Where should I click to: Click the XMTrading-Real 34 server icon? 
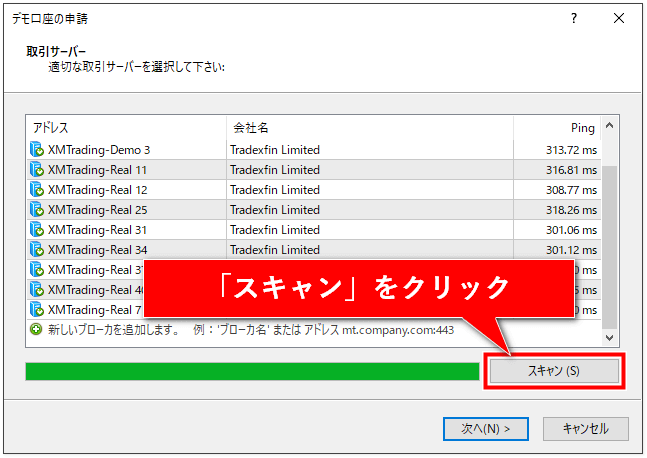pyautogui.click(x=37, y=250)
